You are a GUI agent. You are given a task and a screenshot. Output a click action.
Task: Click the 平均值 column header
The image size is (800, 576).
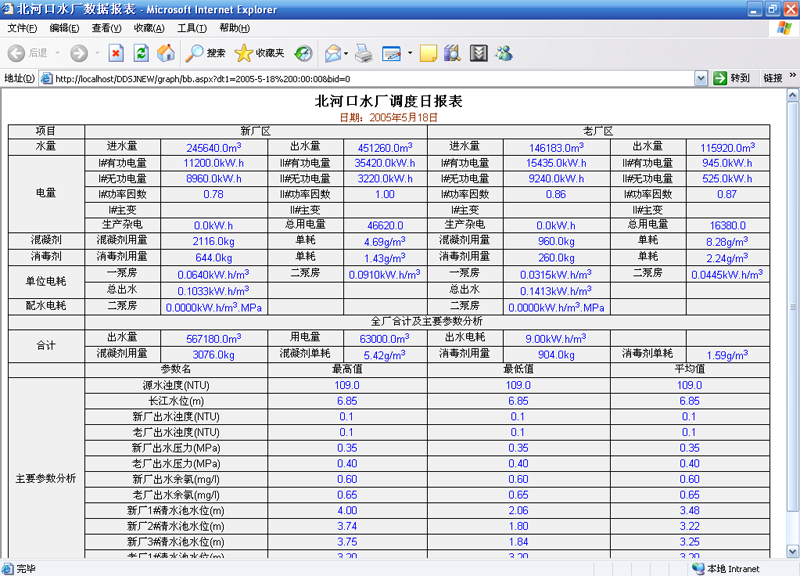tap(690, 369)
